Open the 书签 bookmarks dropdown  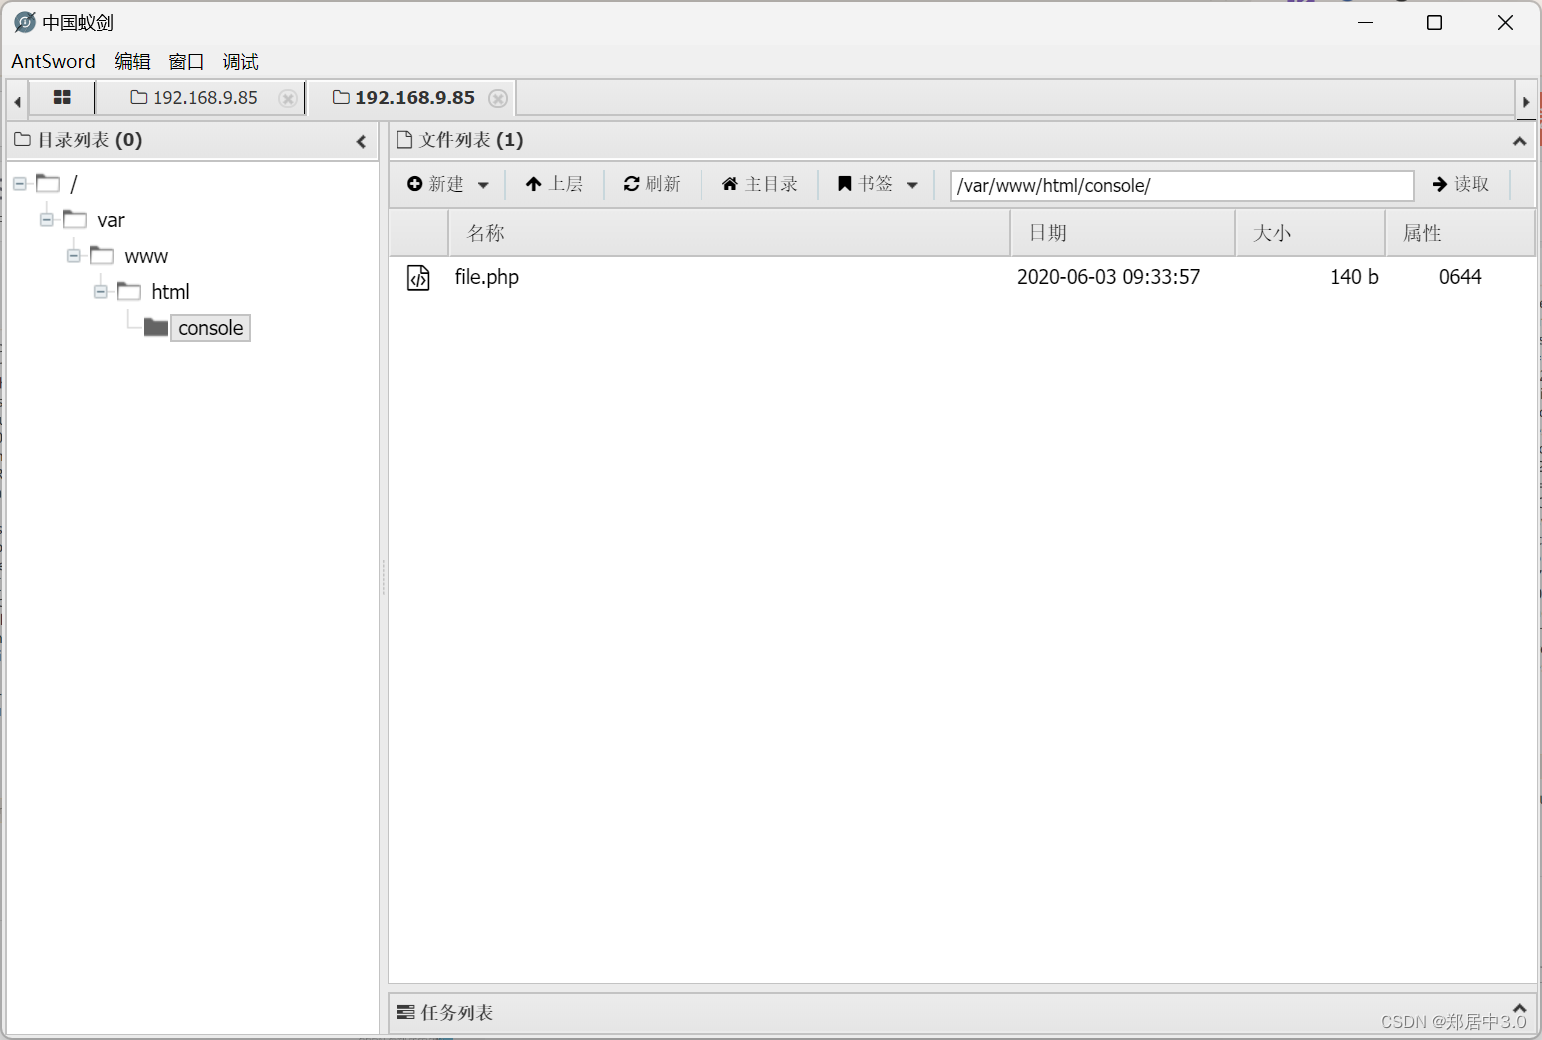878,184
